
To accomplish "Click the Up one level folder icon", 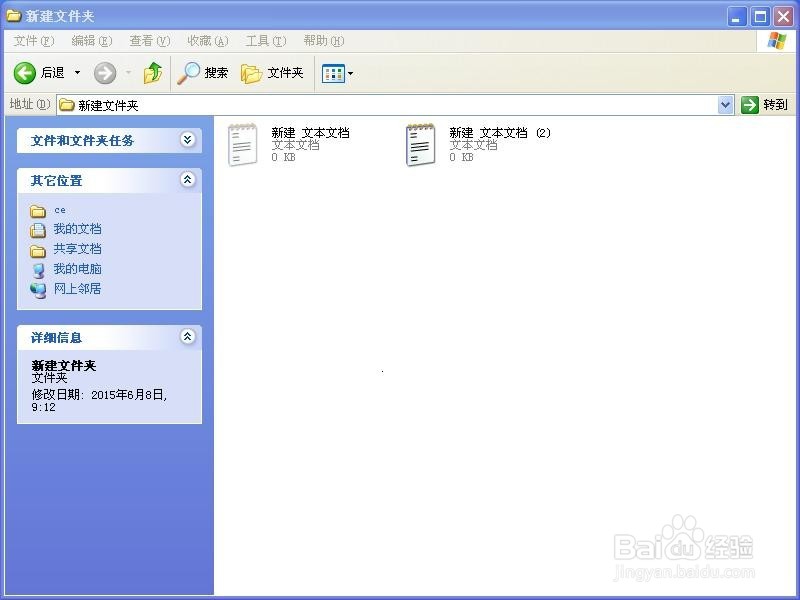I will coord(153,73).
